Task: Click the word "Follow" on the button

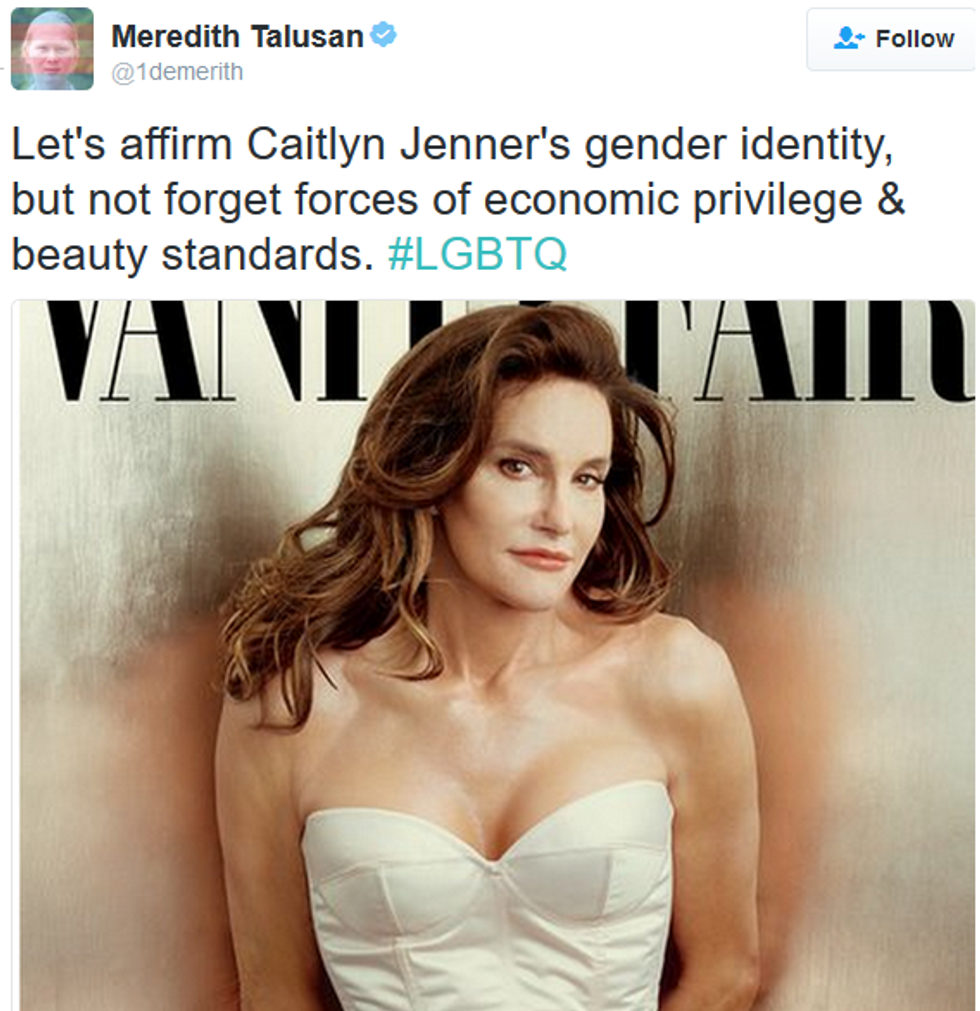Action: pyautogui.click(x=915, y=39)
